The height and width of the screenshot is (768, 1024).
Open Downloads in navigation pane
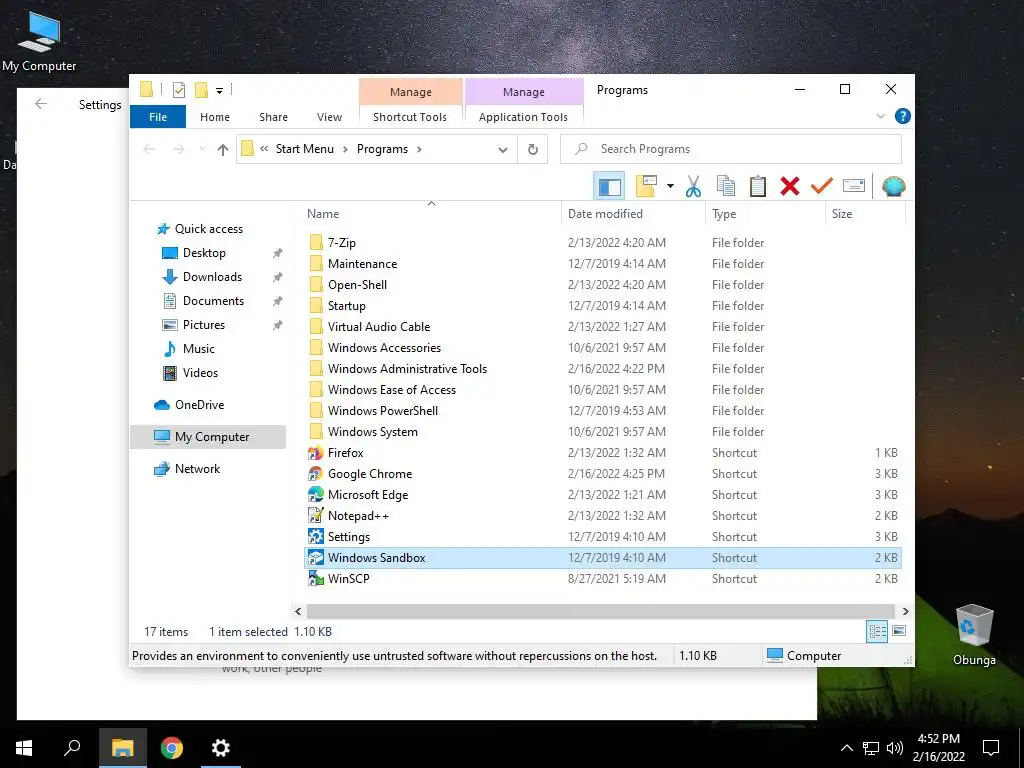tap(212, 277)
